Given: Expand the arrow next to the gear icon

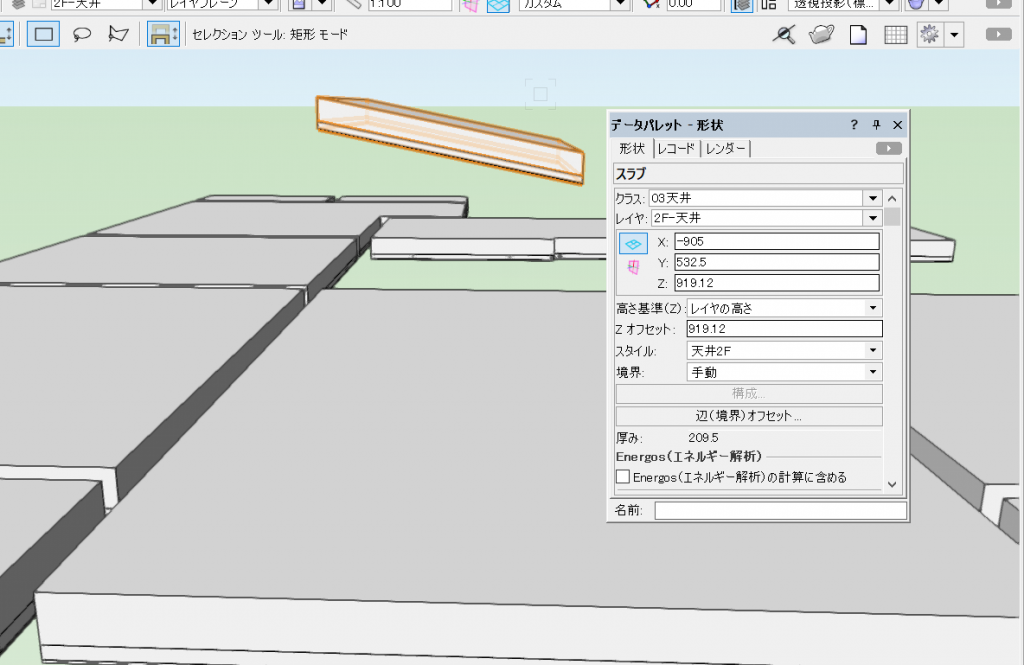Looking at the screenshot, I should tap(954, 35).
